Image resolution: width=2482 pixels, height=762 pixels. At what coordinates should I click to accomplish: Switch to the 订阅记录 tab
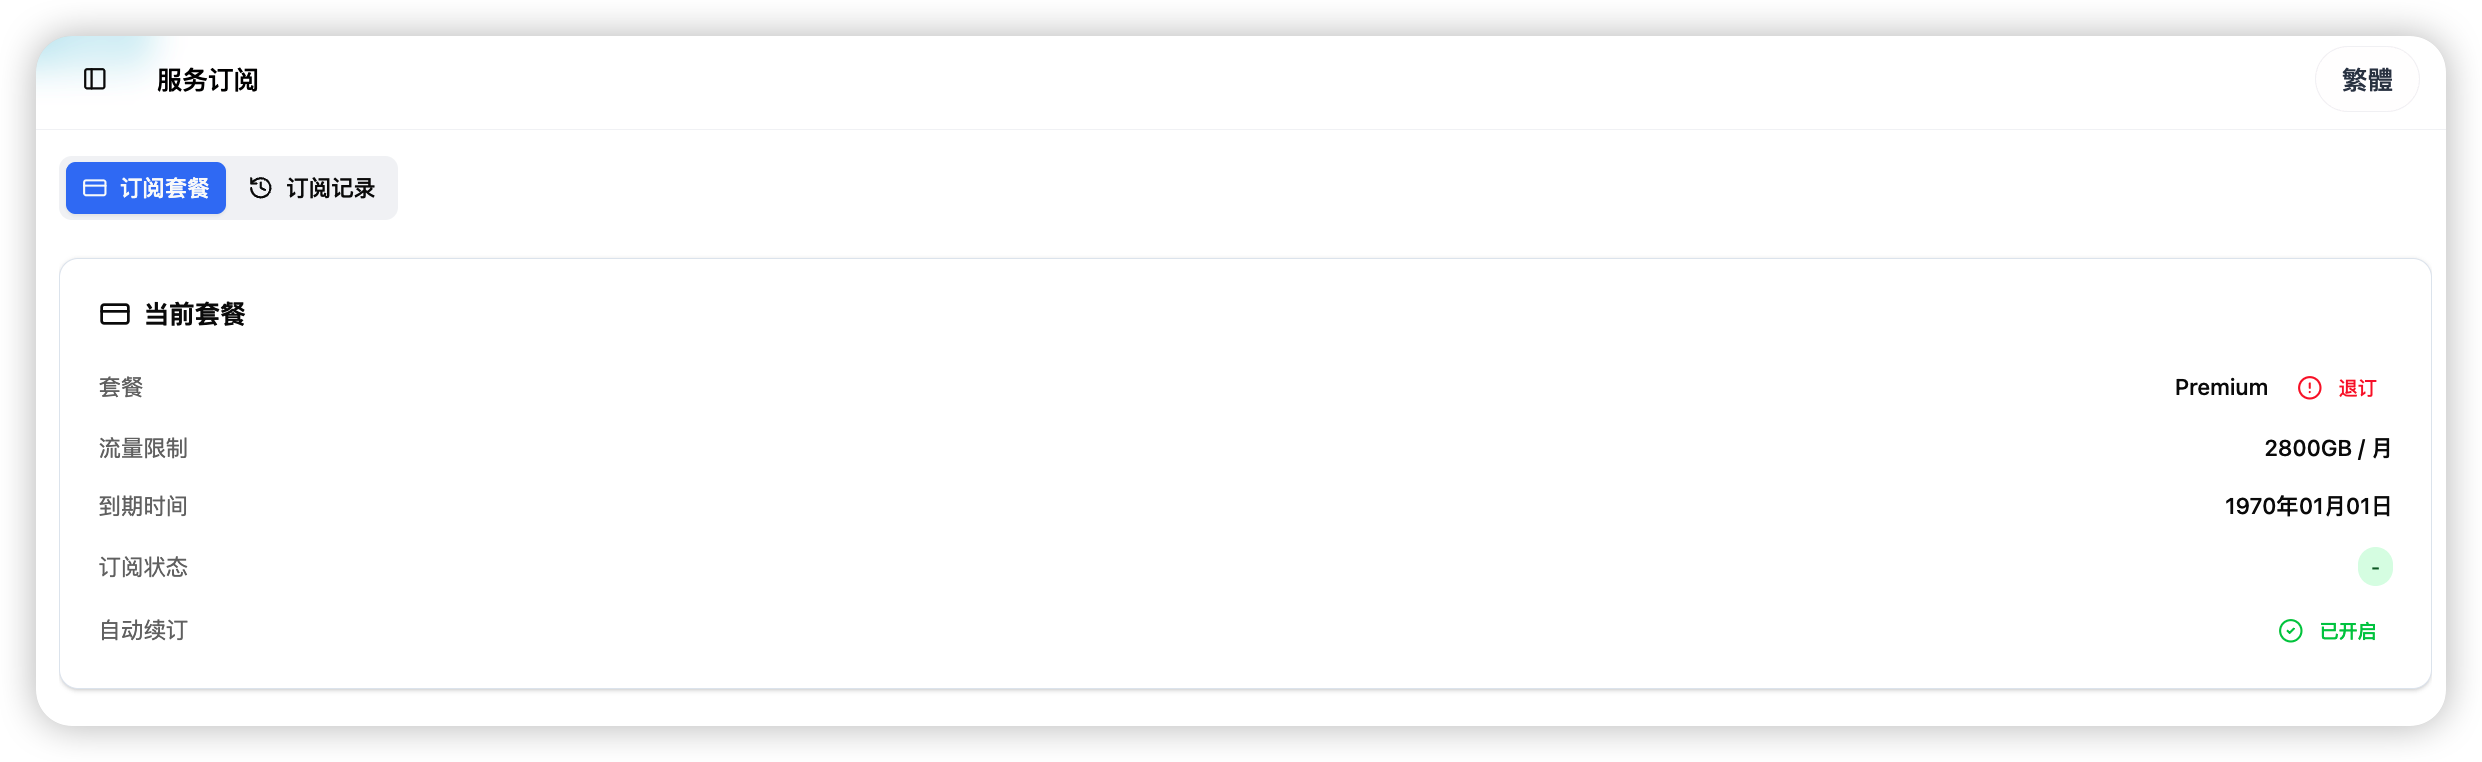(311, 188)
